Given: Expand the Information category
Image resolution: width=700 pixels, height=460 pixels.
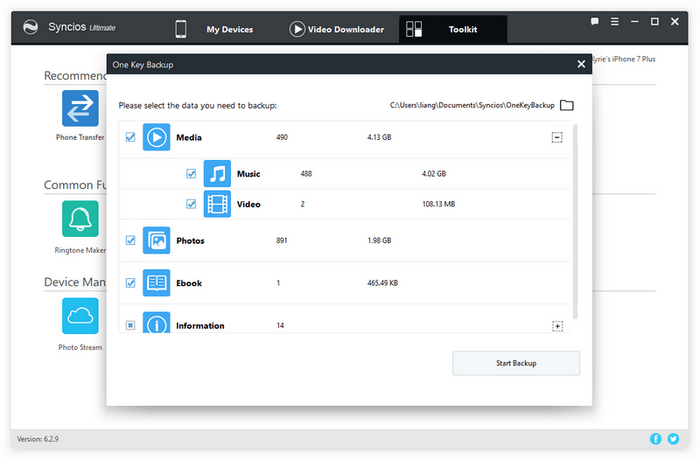Looking at the screenshot, I should 557,326.
